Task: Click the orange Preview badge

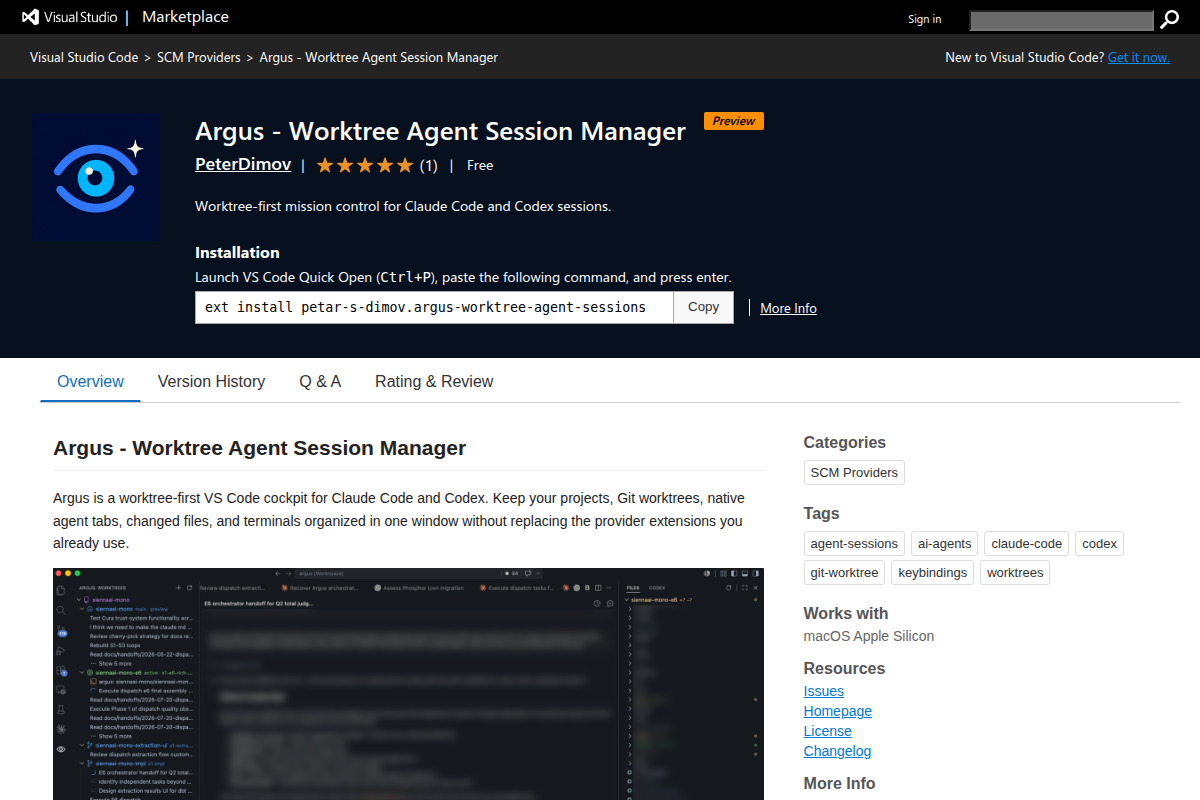Action: 734,121
